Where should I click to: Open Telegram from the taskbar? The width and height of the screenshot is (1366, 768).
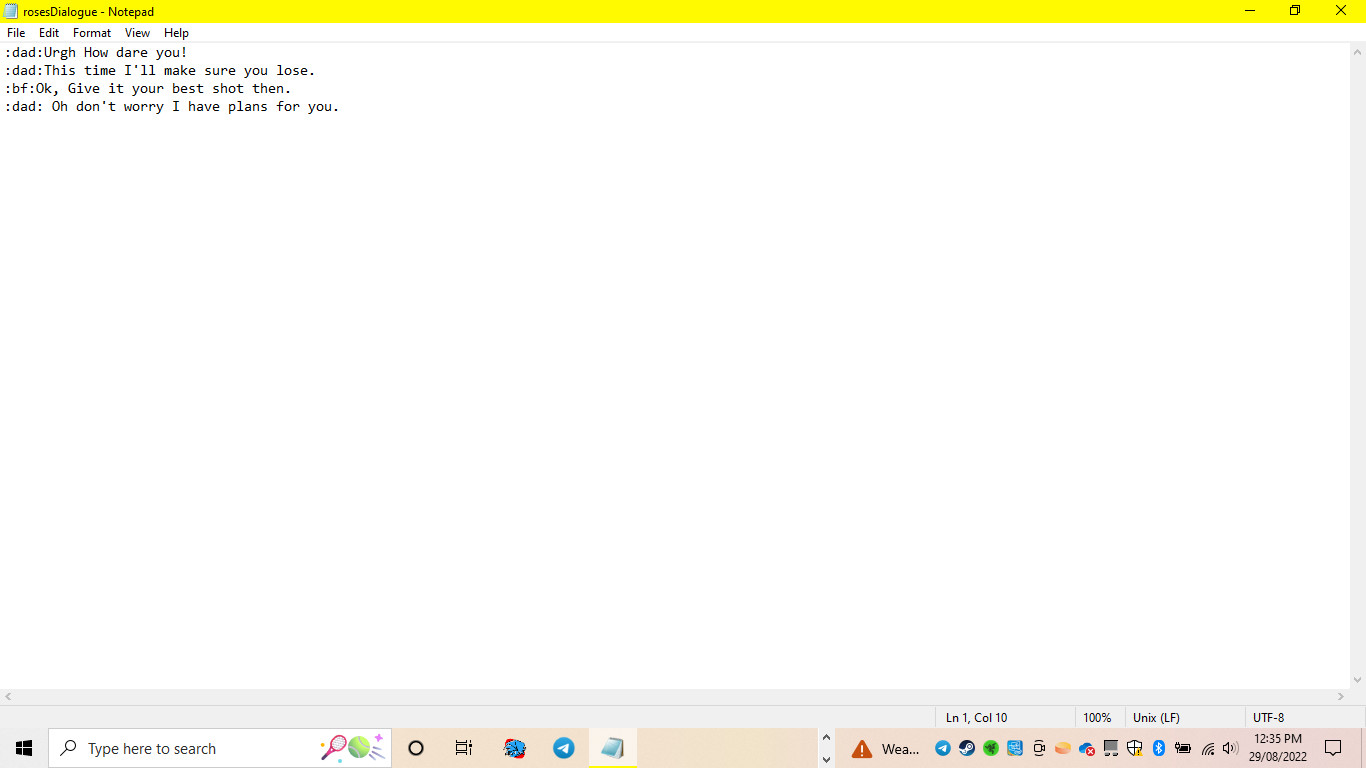pyautogui.click(x=564, y=748)
